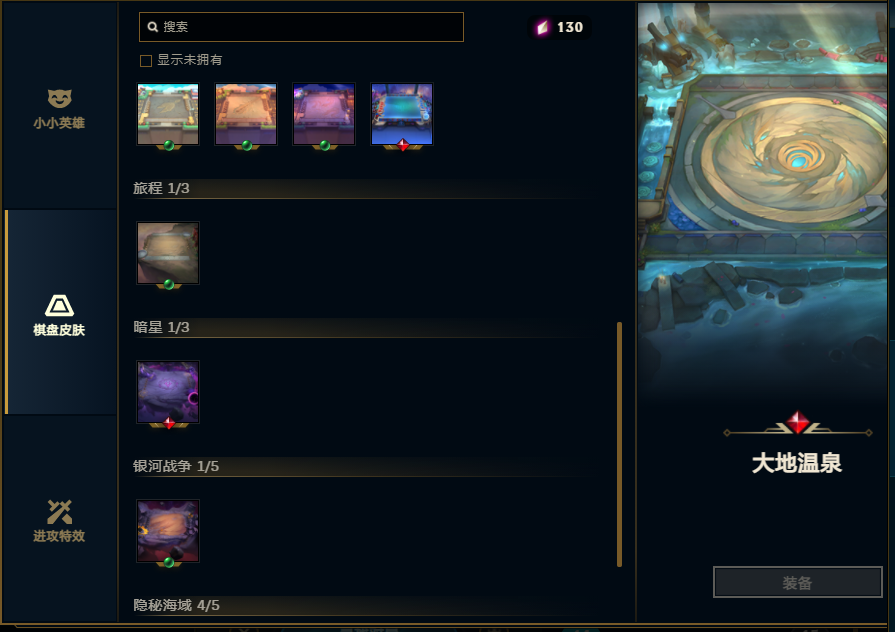Select the blue water arena thumbnail with the red gem
Screen dimensions: 895x632
[x=402, y=114]
